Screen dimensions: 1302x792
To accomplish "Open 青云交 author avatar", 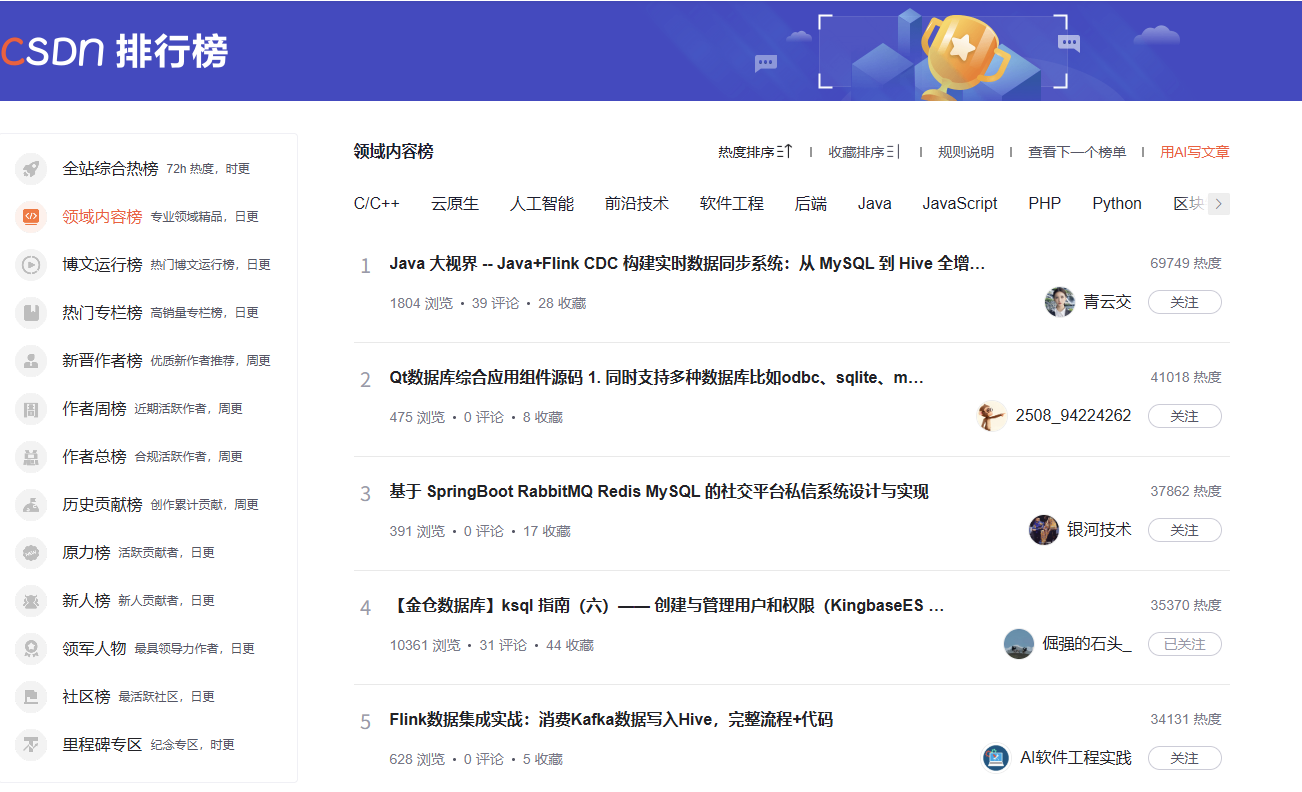I will tap(1060, 302).
